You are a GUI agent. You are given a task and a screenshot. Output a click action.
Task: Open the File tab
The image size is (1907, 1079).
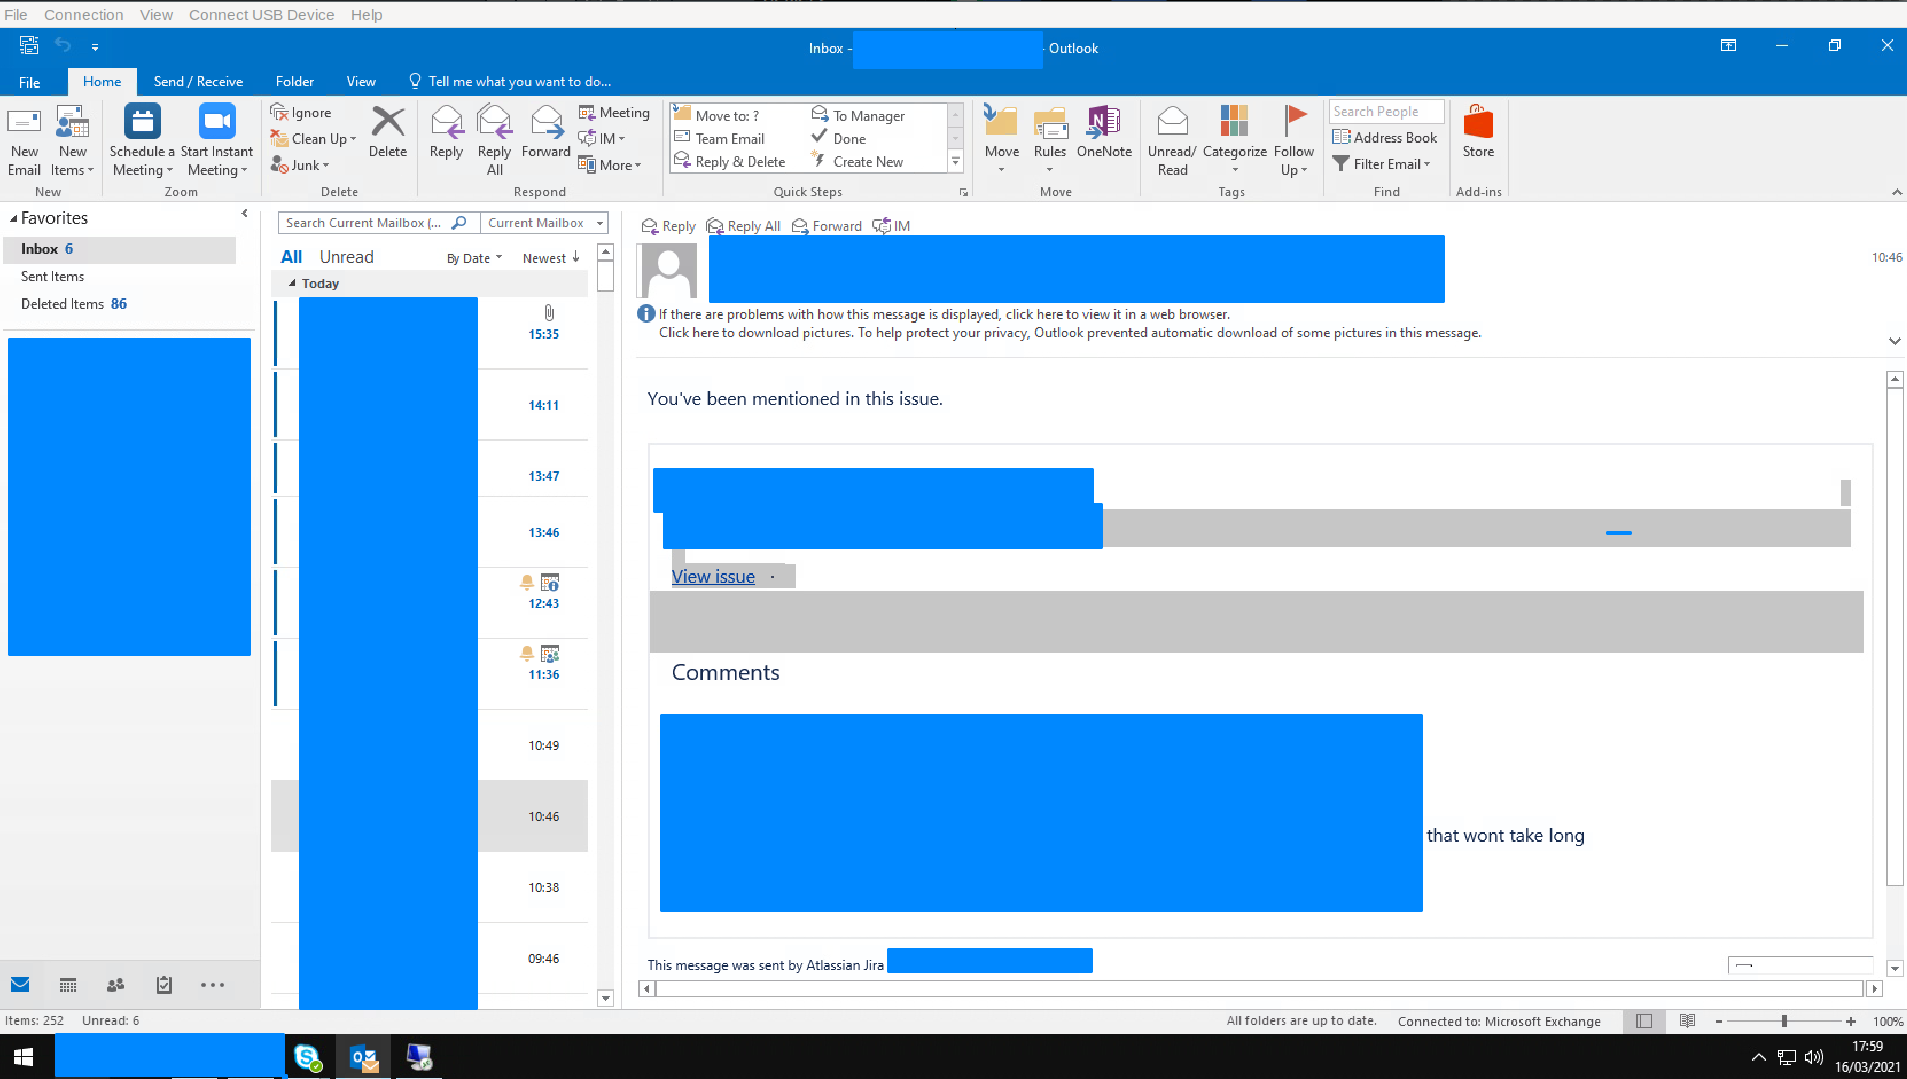[x=30, y=82]
